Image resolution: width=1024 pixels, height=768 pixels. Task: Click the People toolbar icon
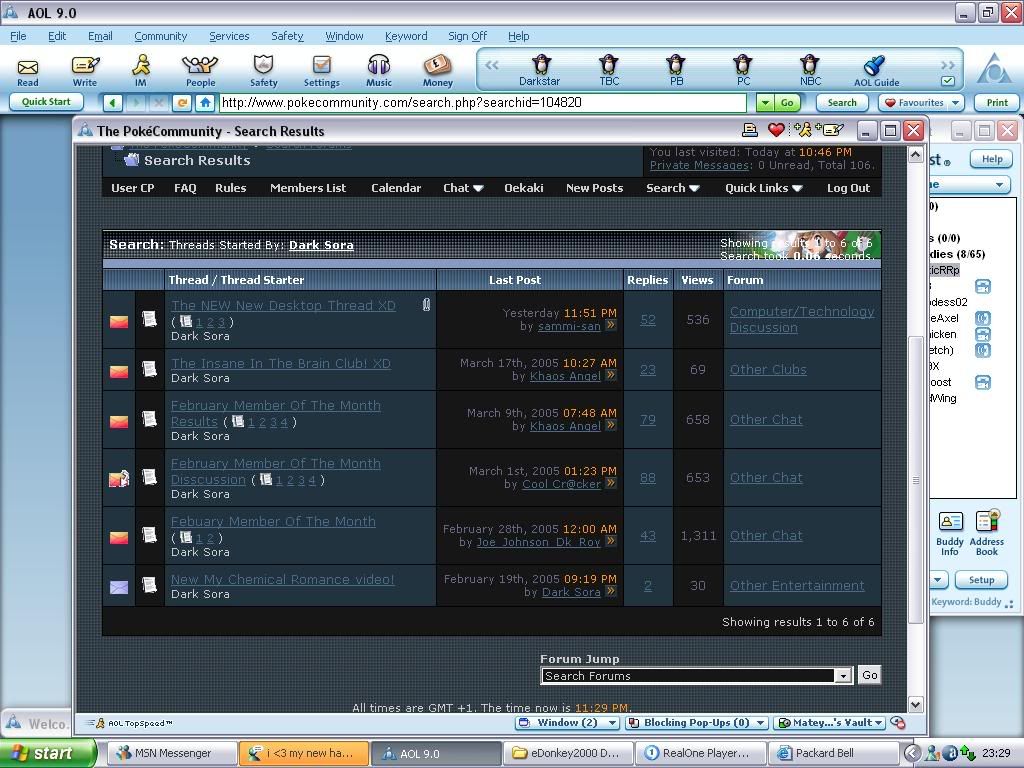[200, 71]
